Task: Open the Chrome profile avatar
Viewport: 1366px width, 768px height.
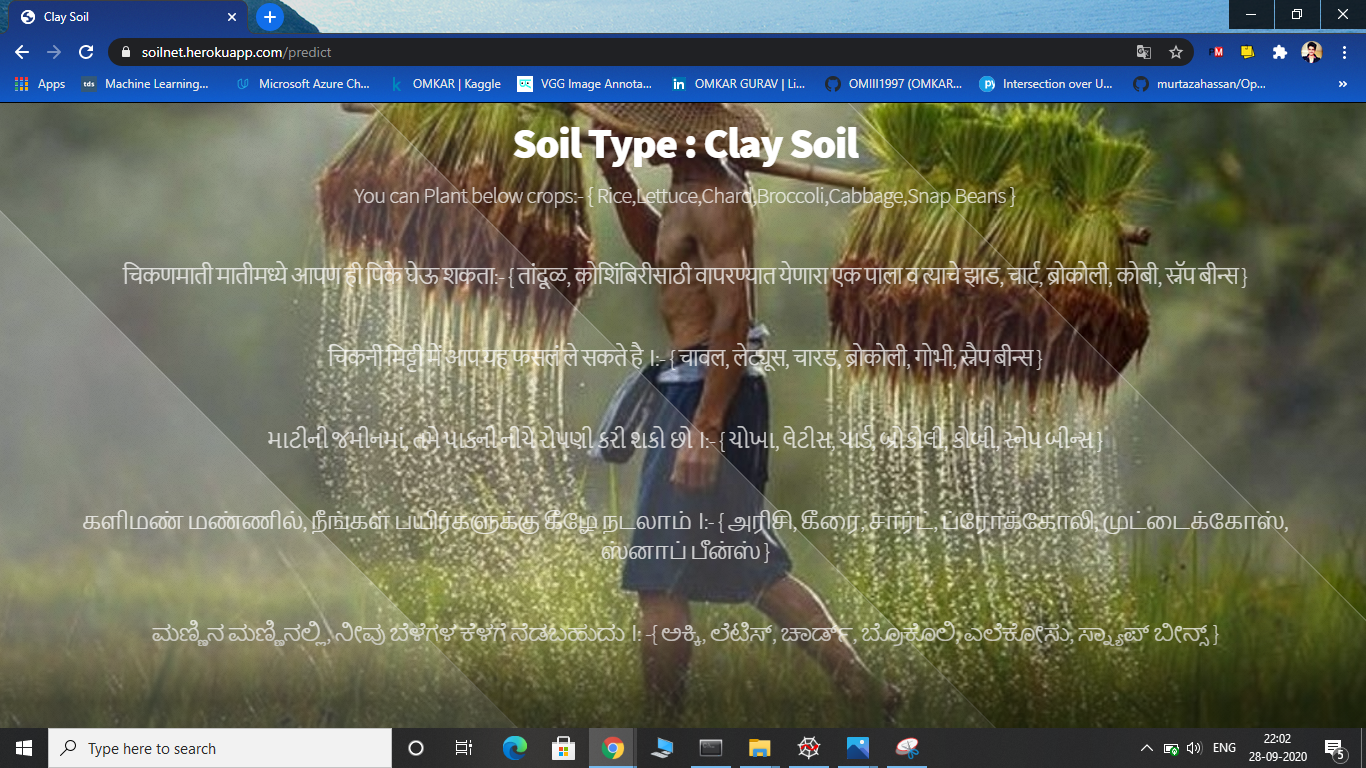Action: [x=1311, y=52]
